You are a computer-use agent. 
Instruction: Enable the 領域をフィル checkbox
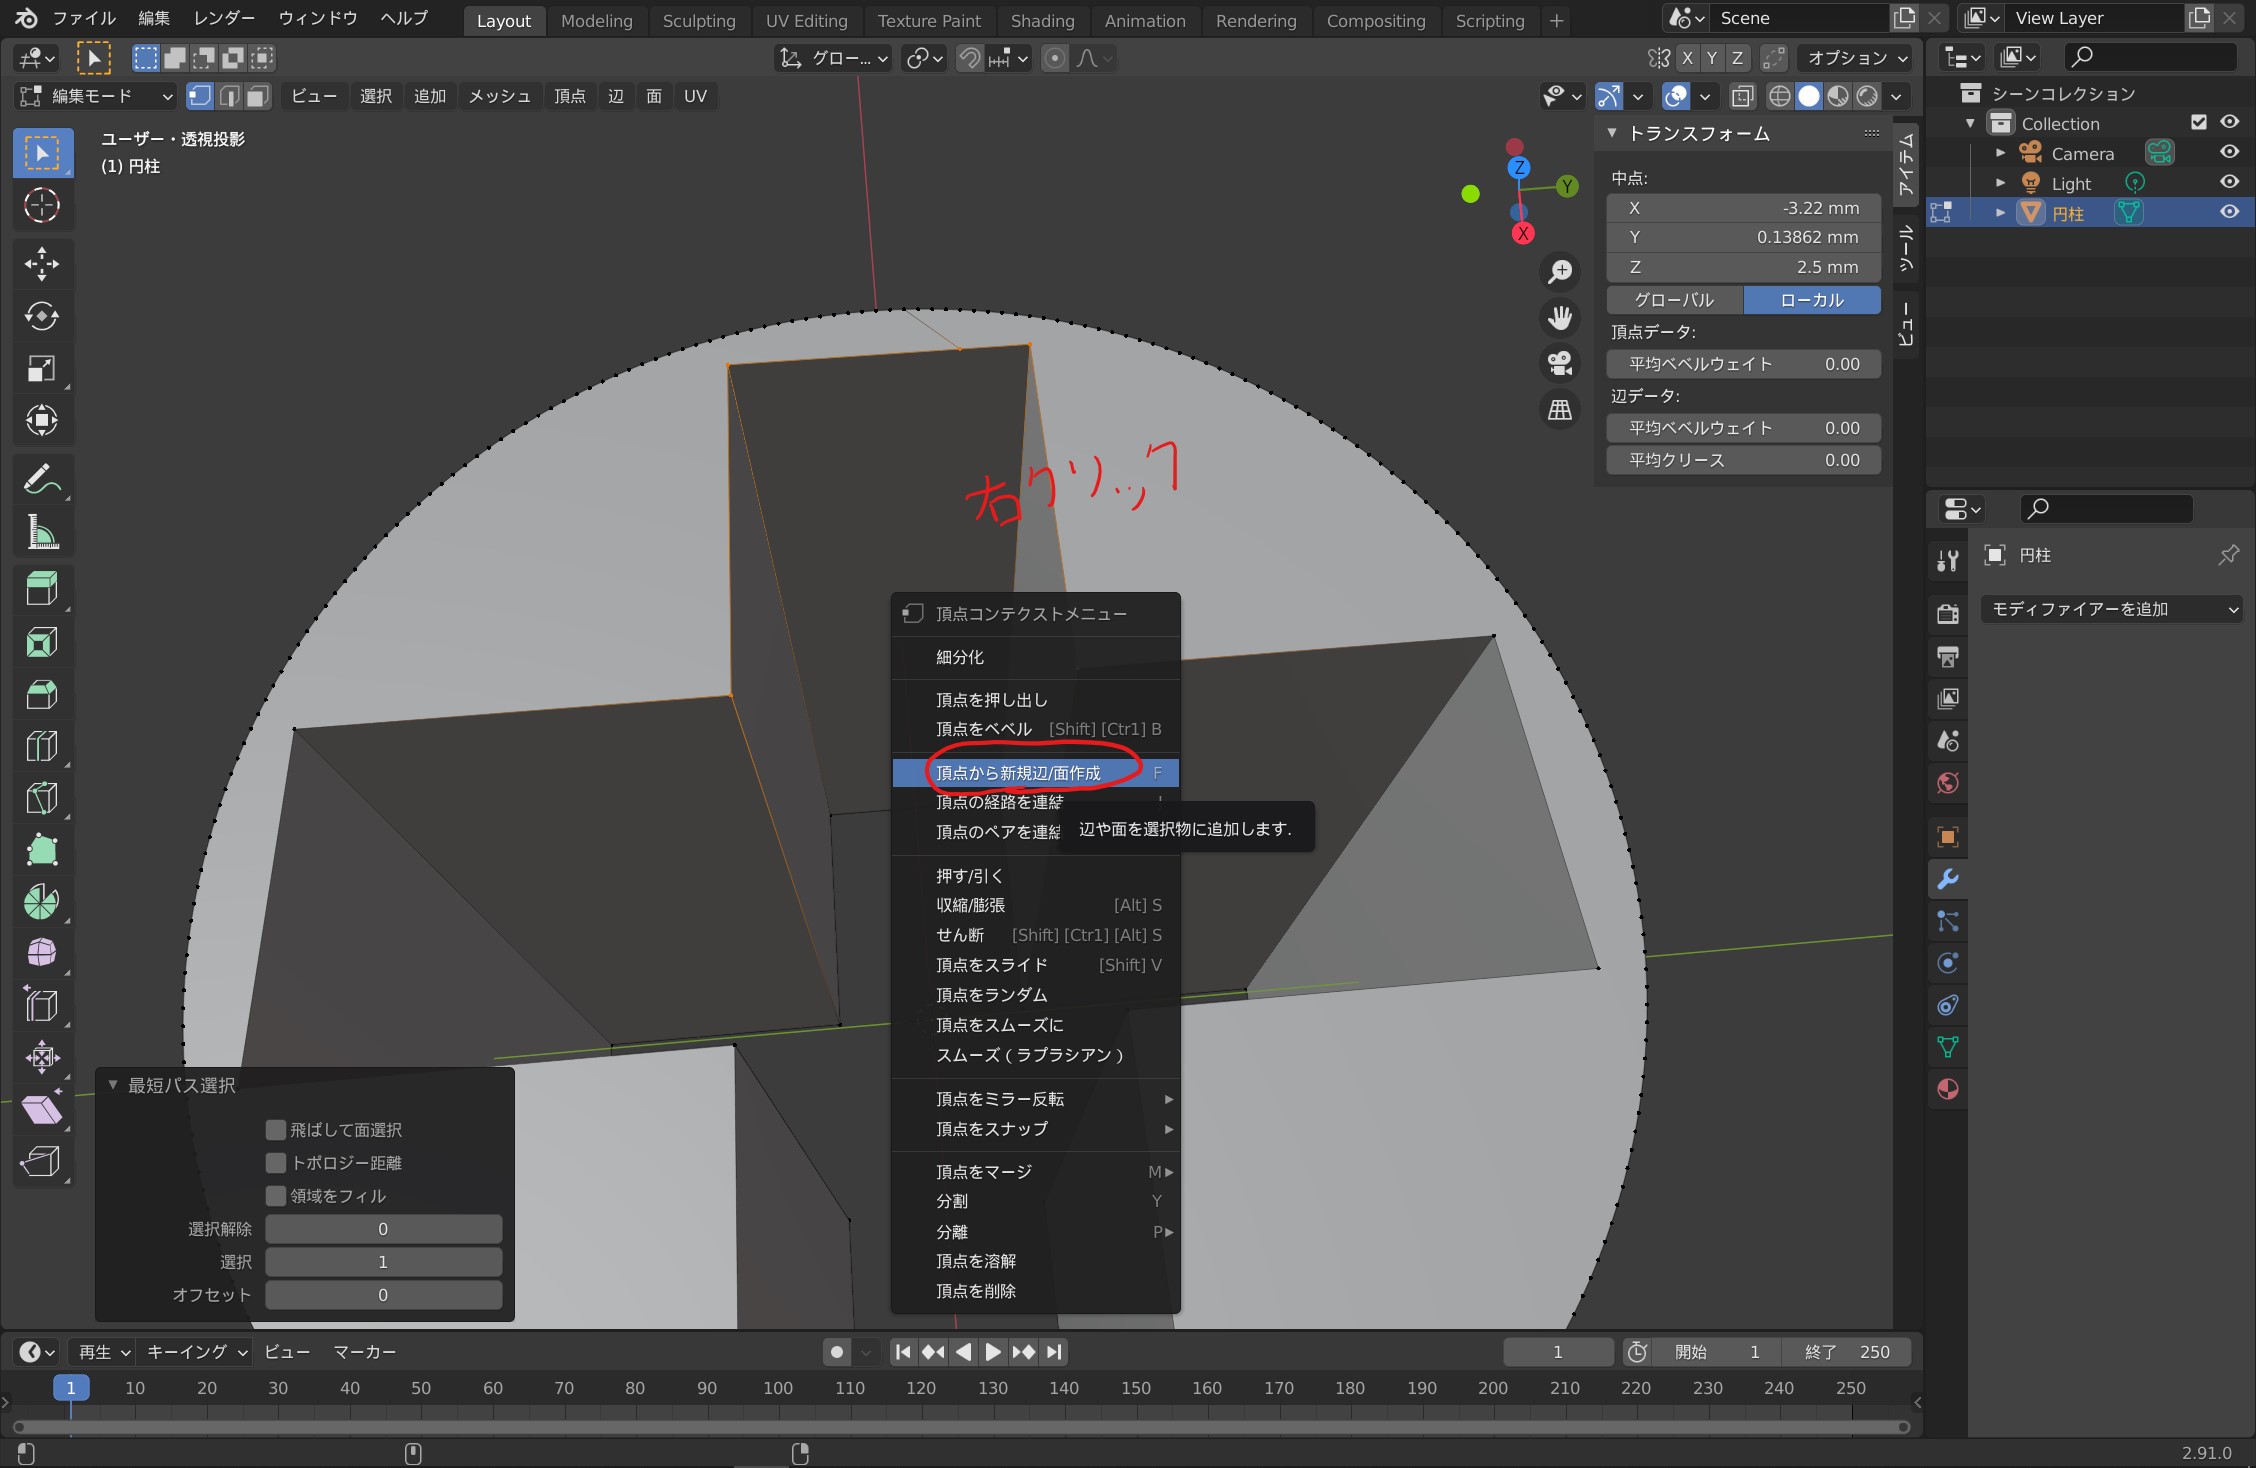pyautogui.click(x=276, y=1196)
